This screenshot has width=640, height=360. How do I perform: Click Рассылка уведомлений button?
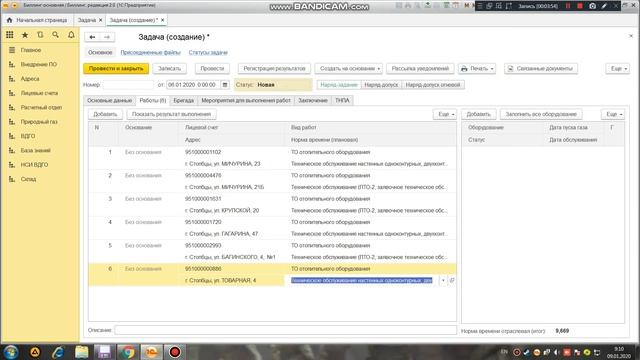click(420, 69)
